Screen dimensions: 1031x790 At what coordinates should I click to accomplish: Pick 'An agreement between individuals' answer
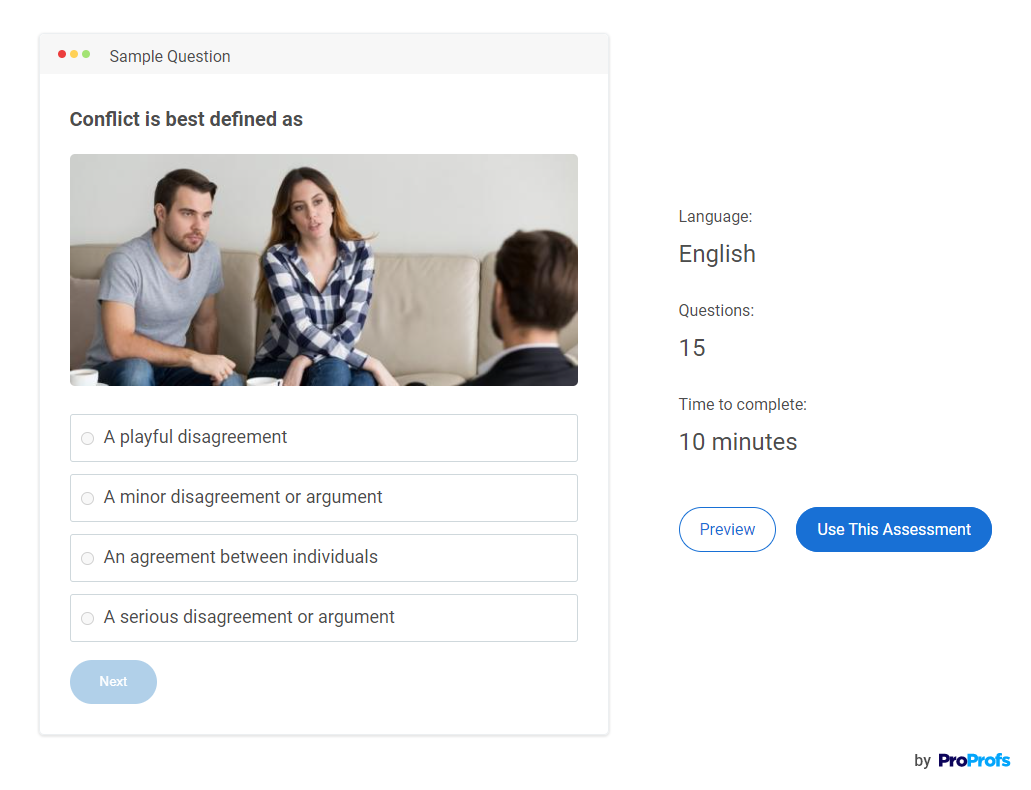pyautogui.click(x=88, y=558)
